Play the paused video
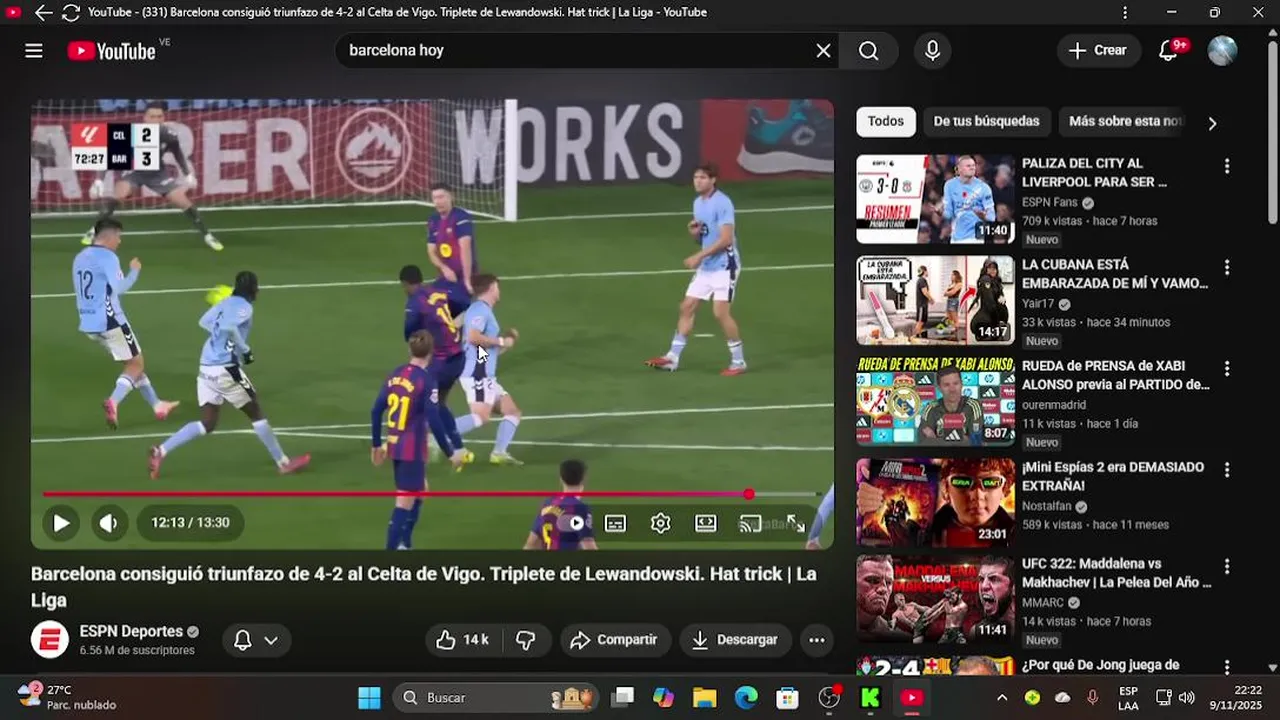This screenshot has height=720, width=1280. coord(61,522)
